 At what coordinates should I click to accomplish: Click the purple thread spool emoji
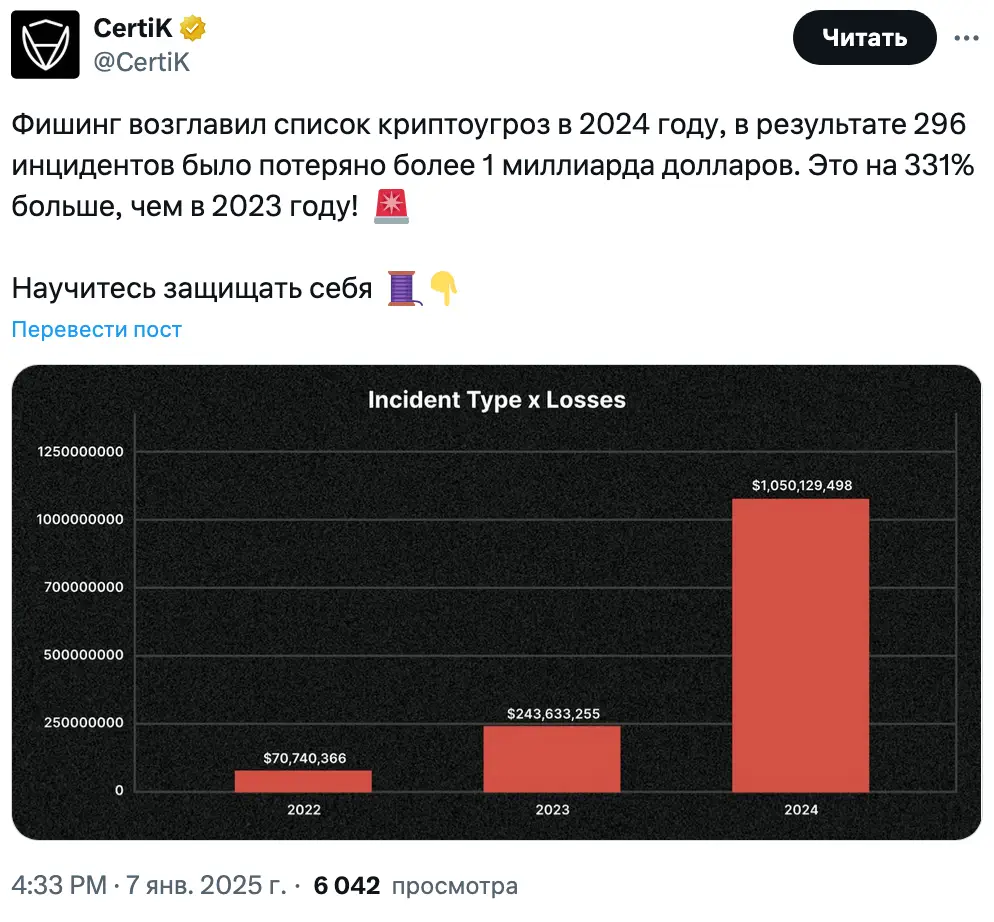click(x=404, y=289)
